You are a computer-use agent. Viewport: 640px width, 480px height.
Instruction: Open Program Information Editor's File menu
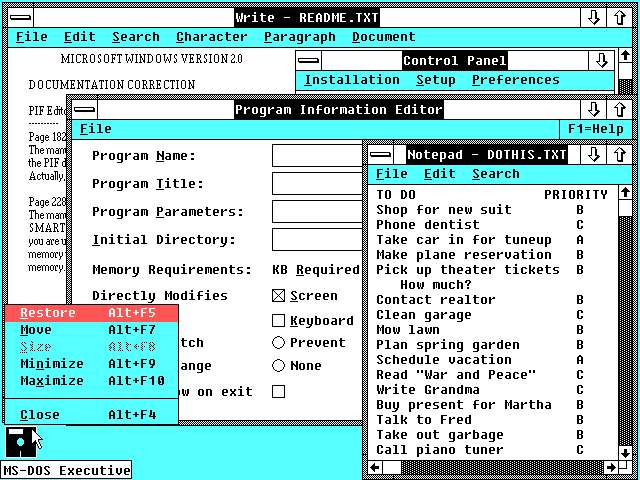[x=96, y=129]
